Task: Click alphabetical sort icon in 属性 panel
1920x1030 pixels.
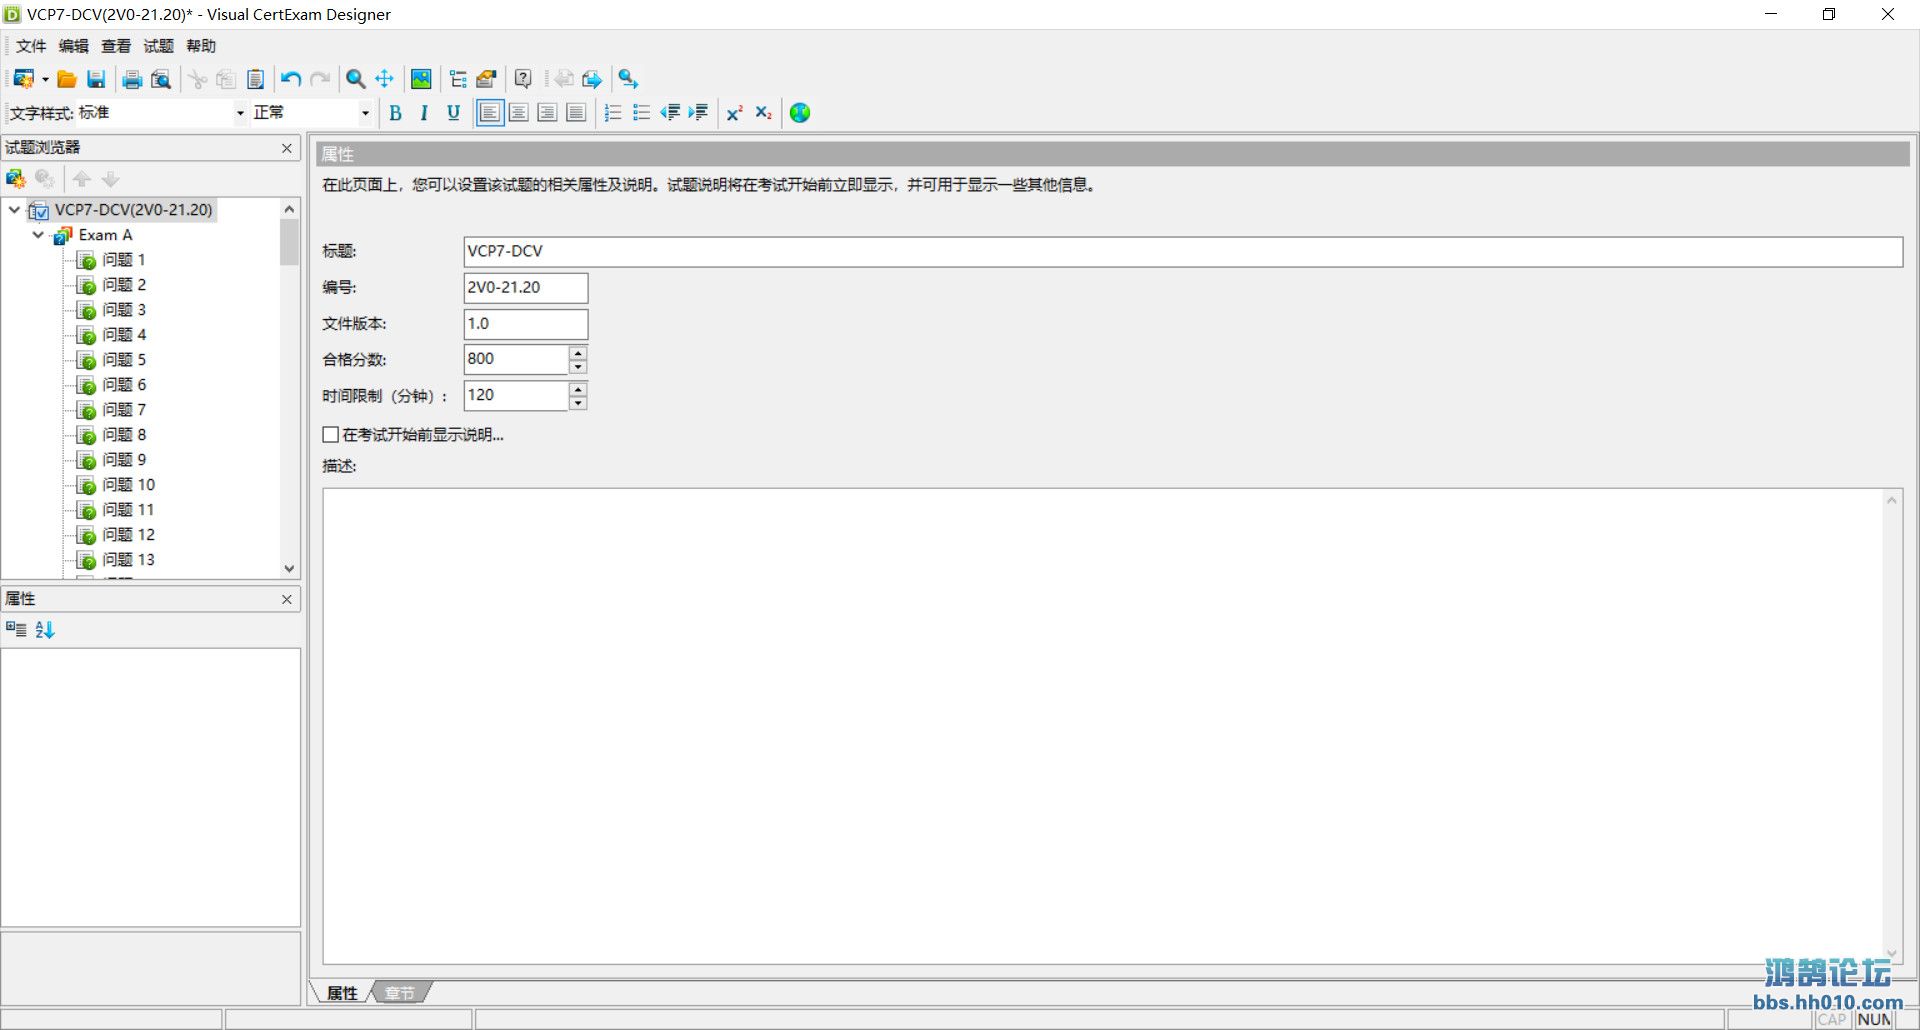Action: [x=45, y=630]
